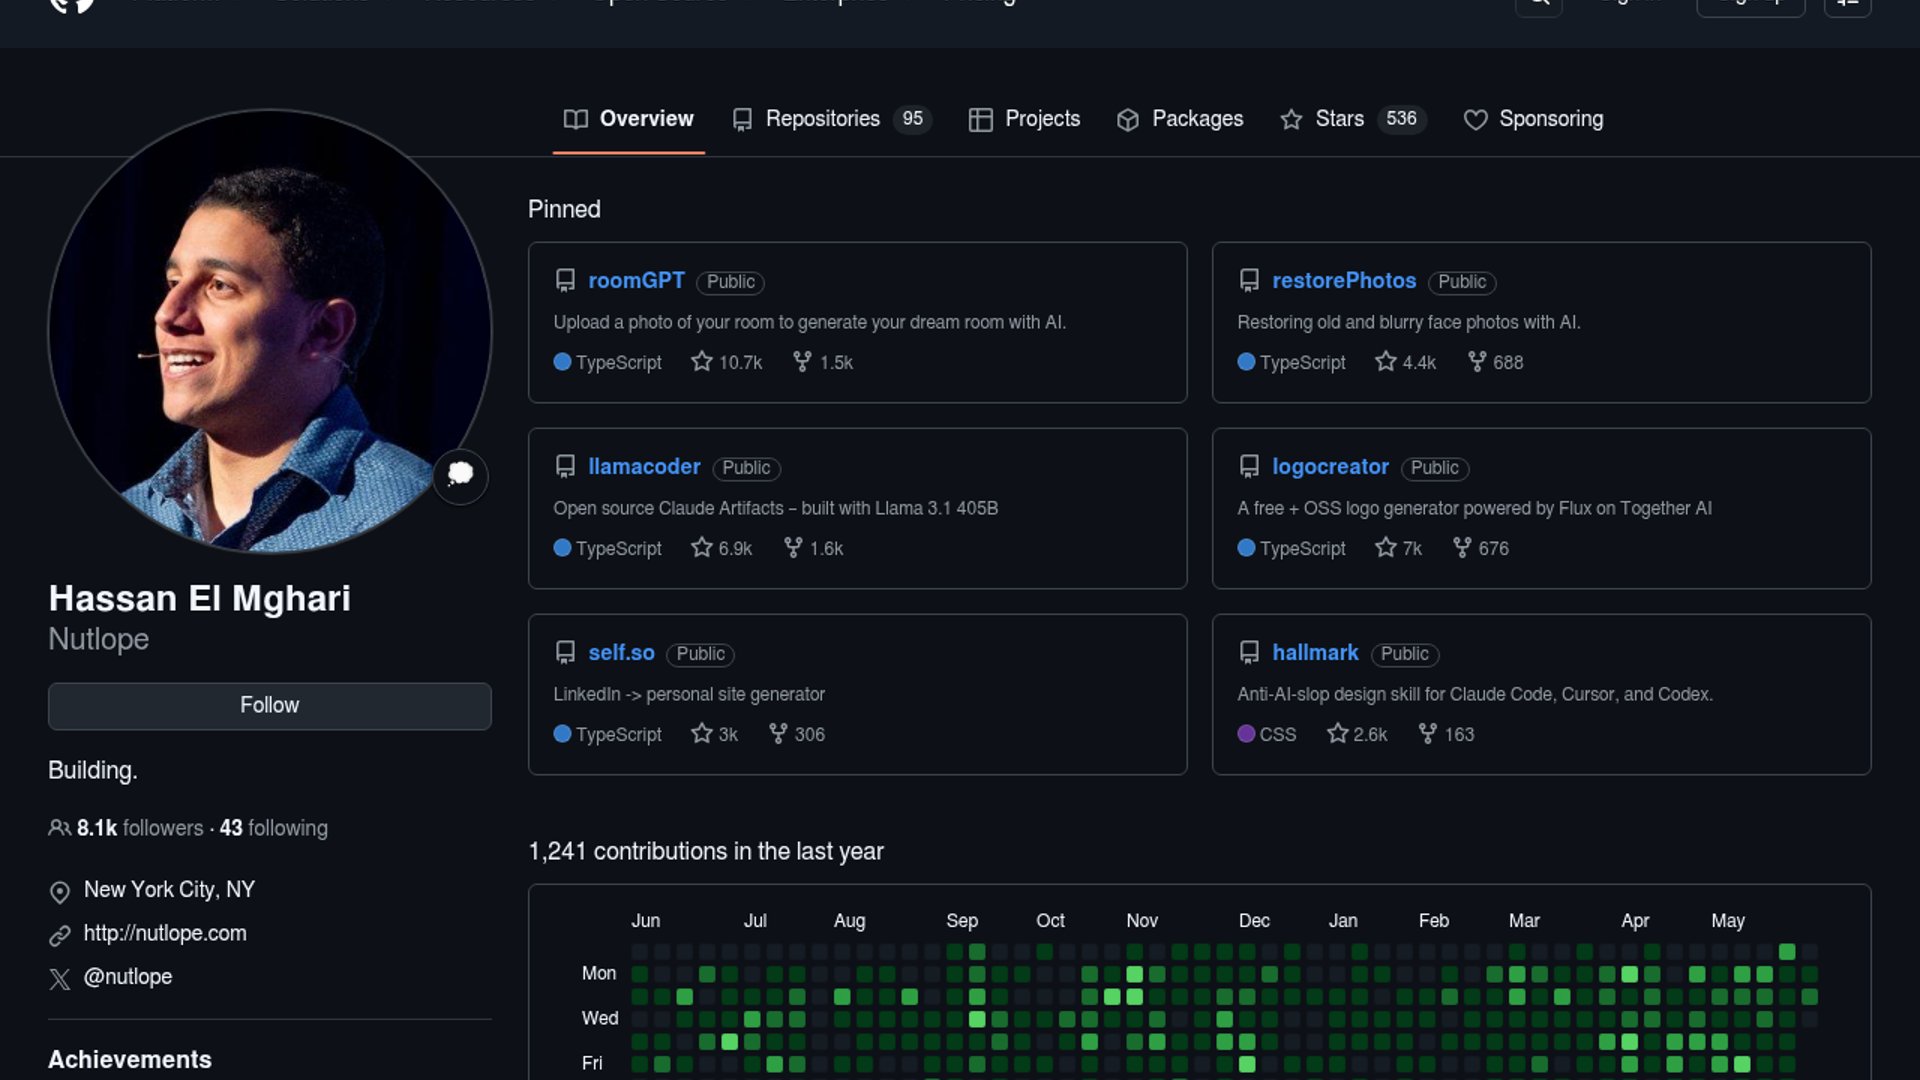Click the "688" fork count on restorePhotos
The height and width of the screenshot is (1080, 1920).
click(1508, 362)
